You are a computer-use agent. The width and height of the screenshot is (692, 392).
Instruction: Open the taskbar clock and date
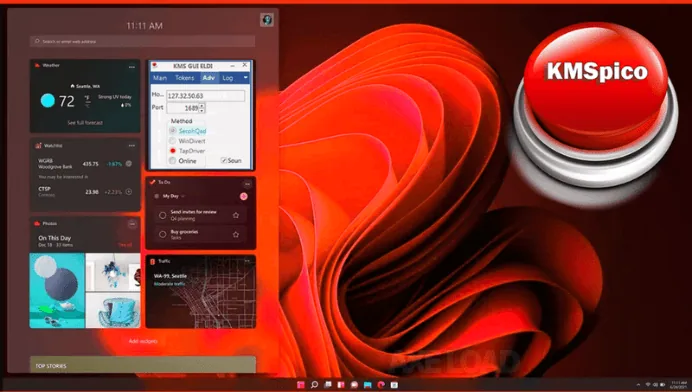click(x=679, y=384)
